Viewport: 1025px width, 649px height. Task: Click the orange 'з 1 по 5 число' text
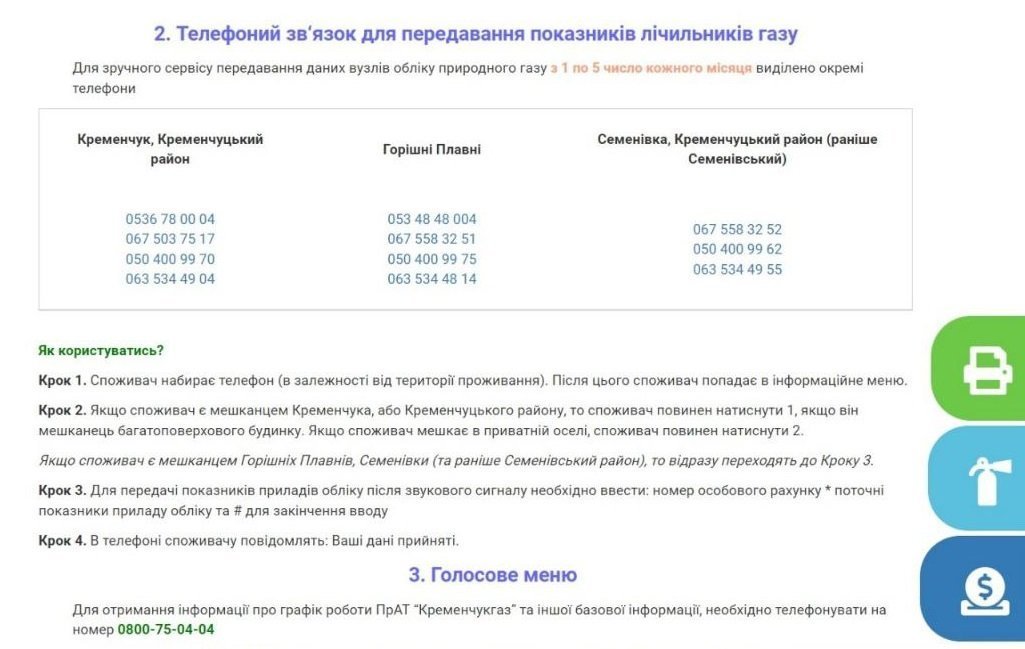click(651, 68)
